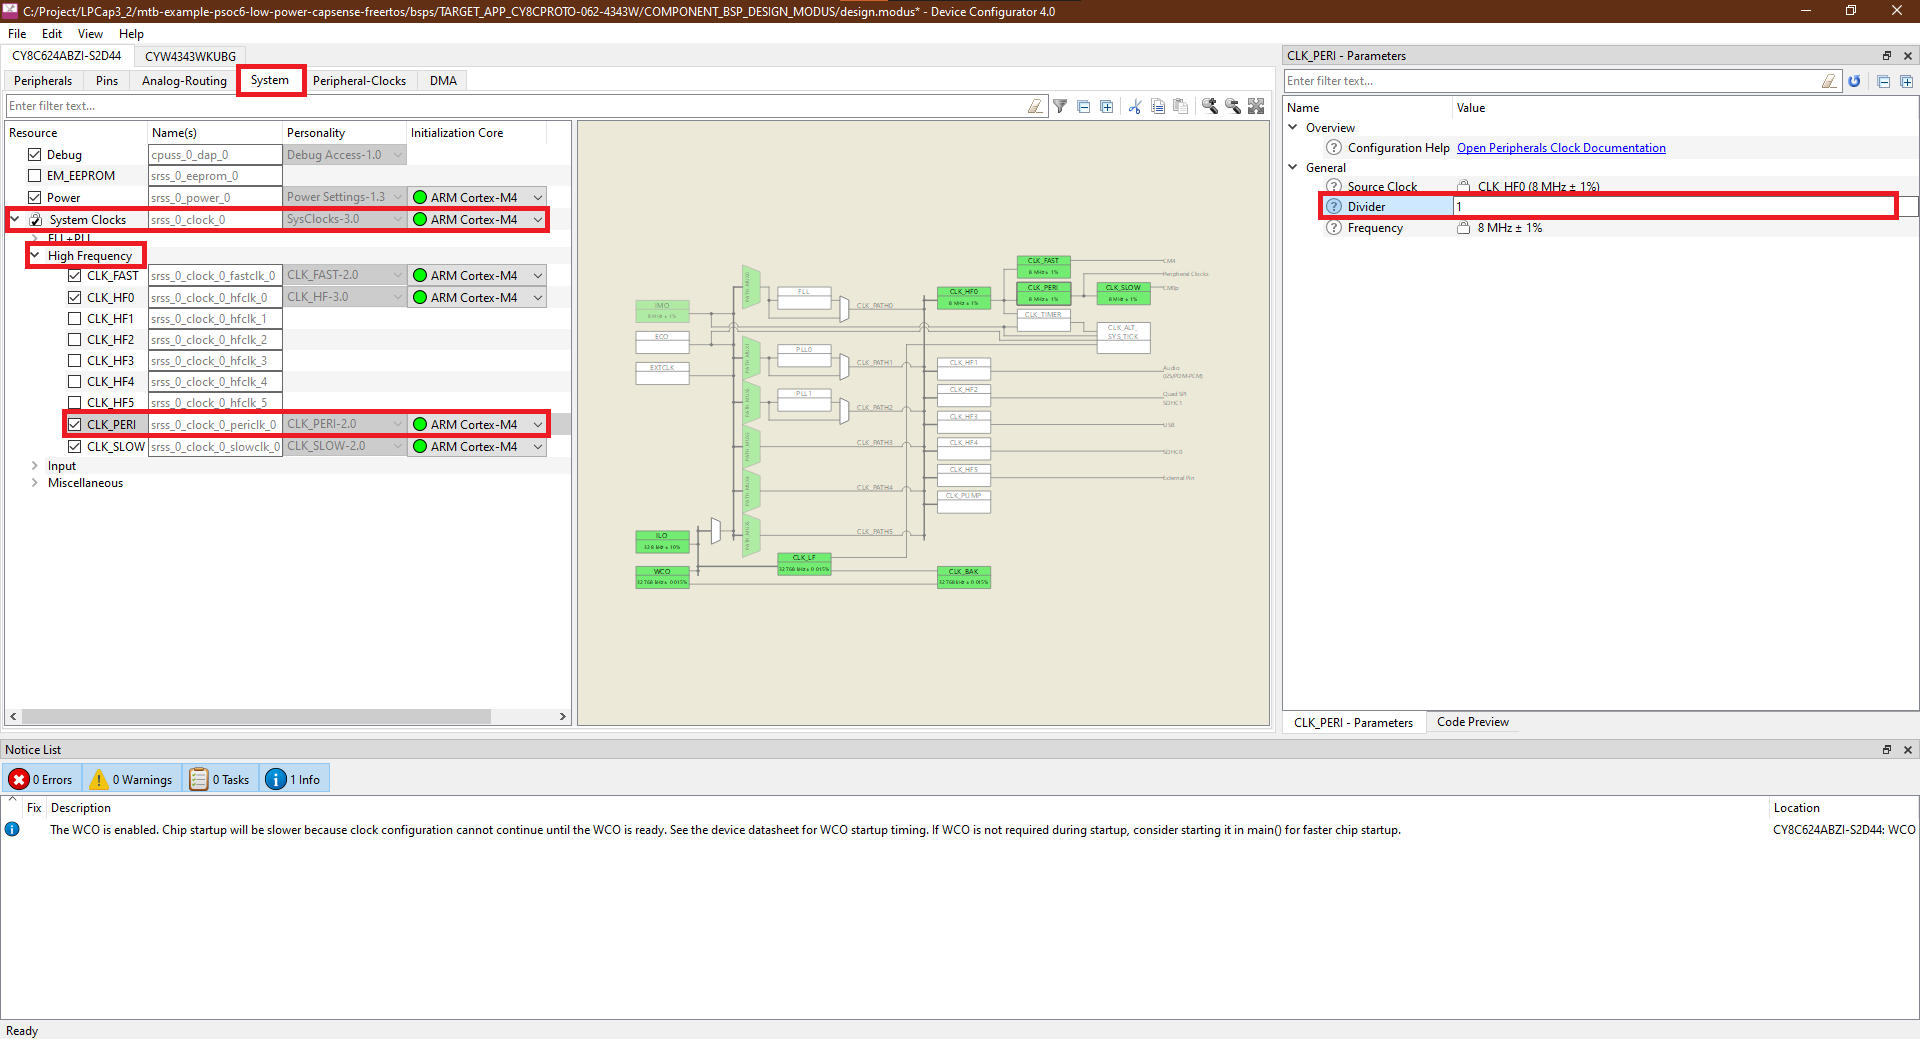Zoom out of the clock diagram
This screenshot has height=1039, width=1920.
click(x=1233, y=106)
